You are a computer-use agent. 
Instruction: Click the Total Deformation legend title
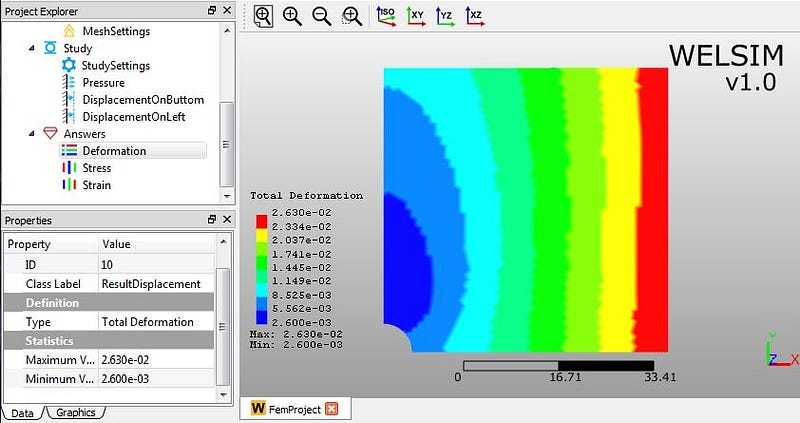pyautogui.click(x=307, y=195)
